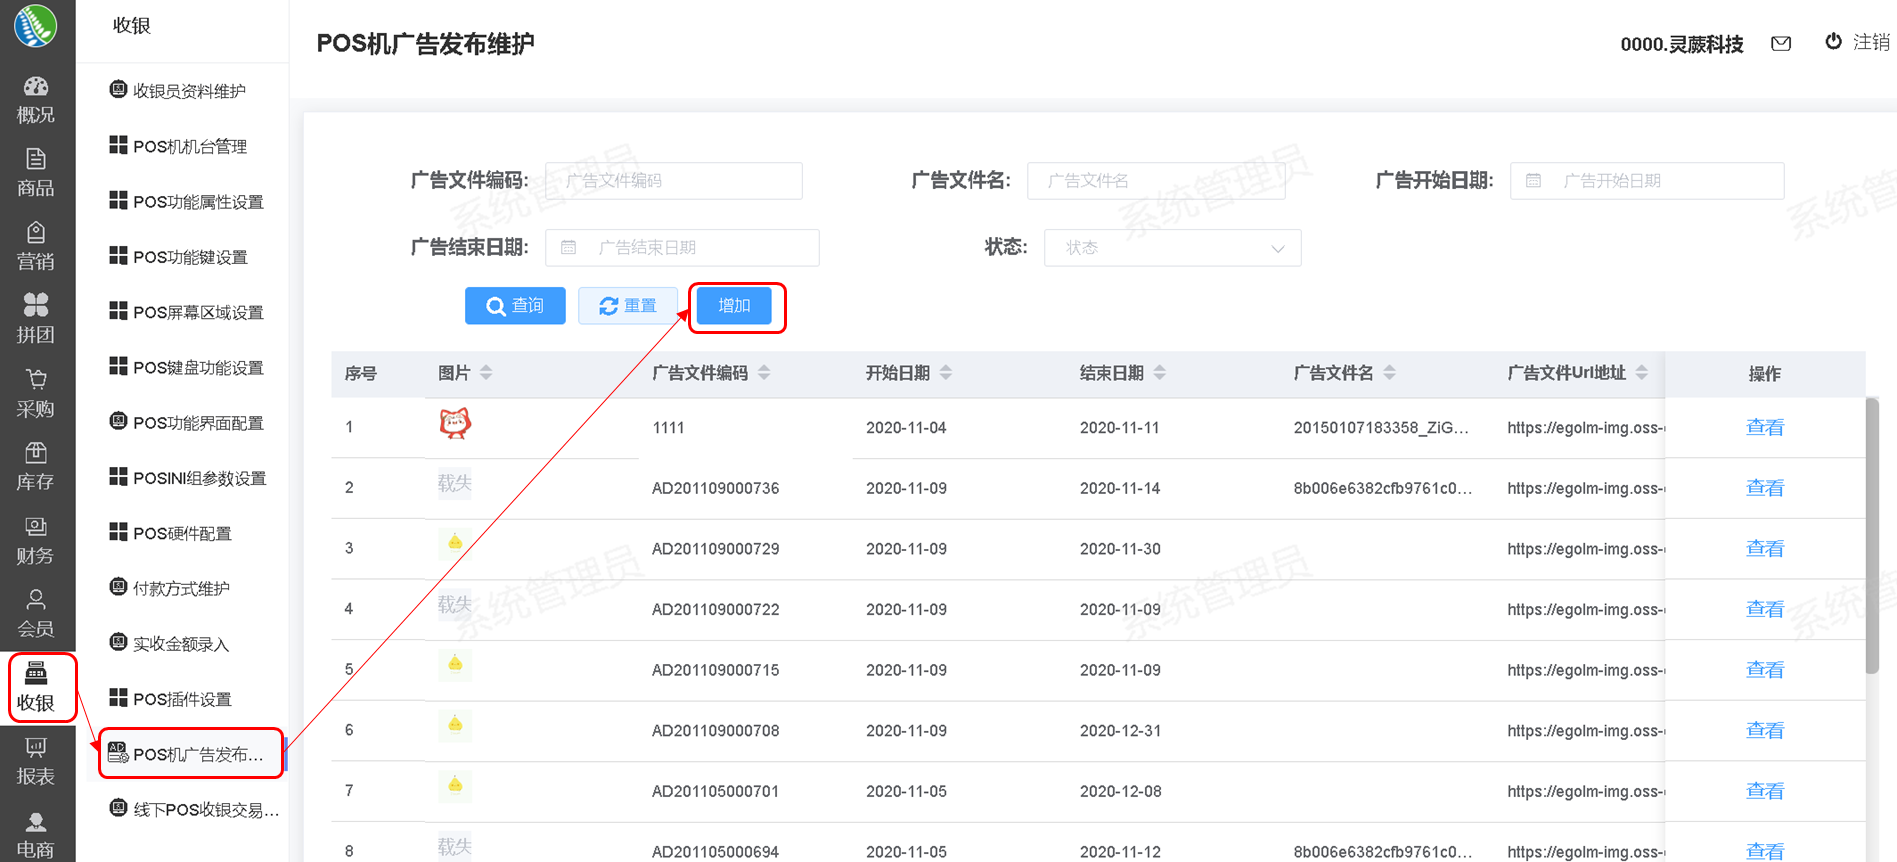Open the 营销 marketing sidebar section
The image size is (1897, 862).
coord(36,247)
